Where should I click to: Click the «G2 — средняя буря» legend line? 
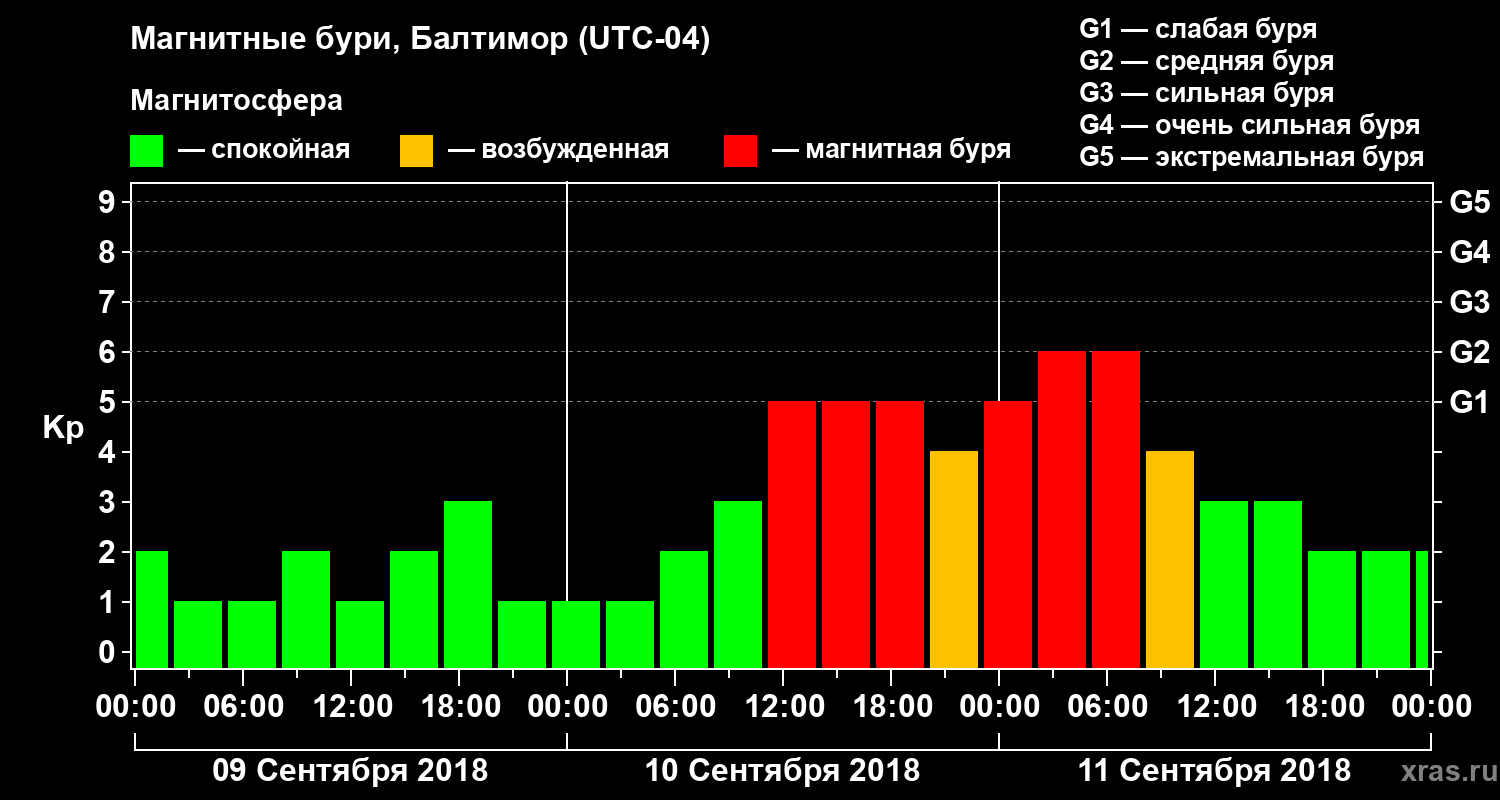pyautogui.click(x=1206, y=61)
